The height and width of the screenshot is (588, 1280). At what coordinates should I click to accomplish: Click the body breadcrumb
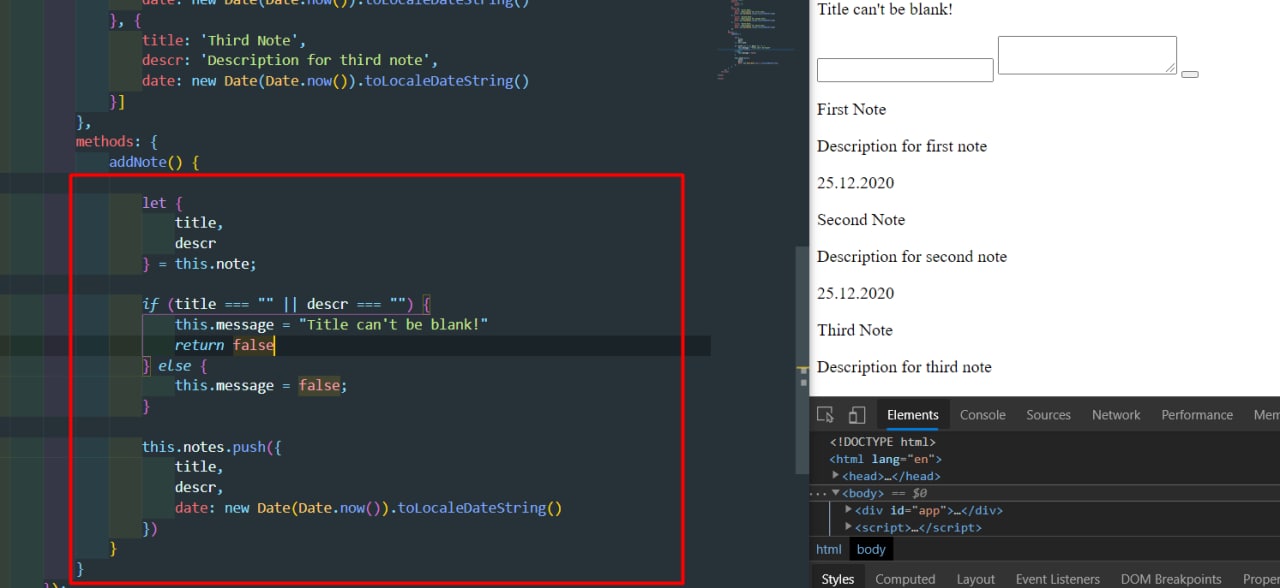(871, 549)
